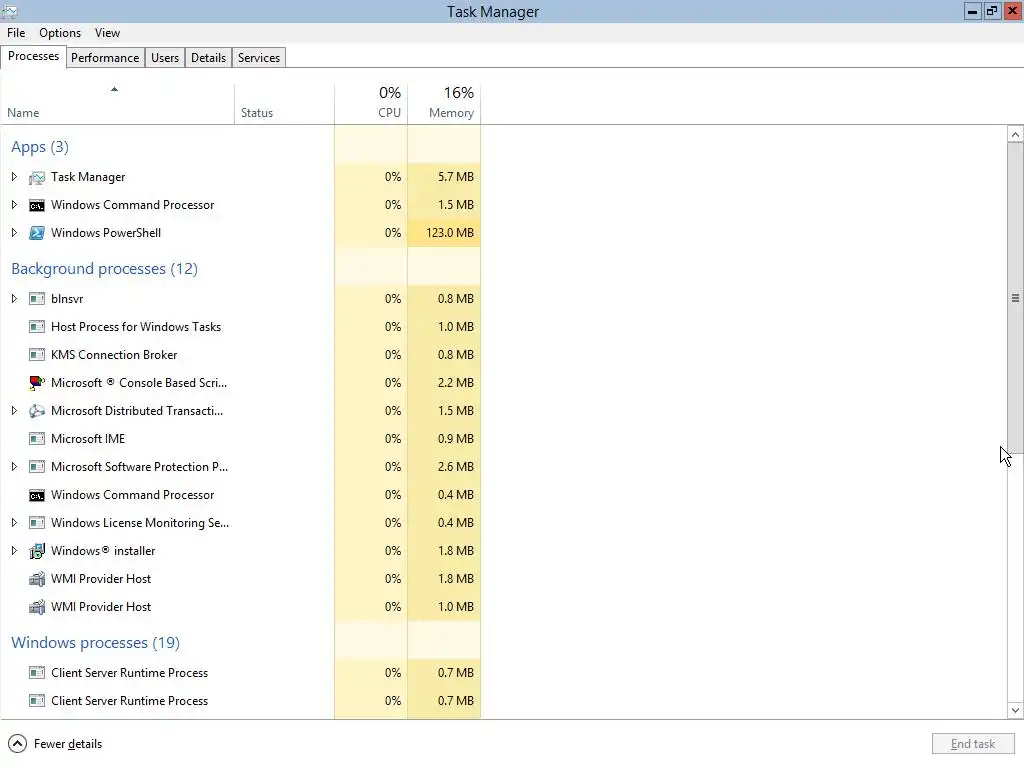Switch to the Users tab

point(165,58)
